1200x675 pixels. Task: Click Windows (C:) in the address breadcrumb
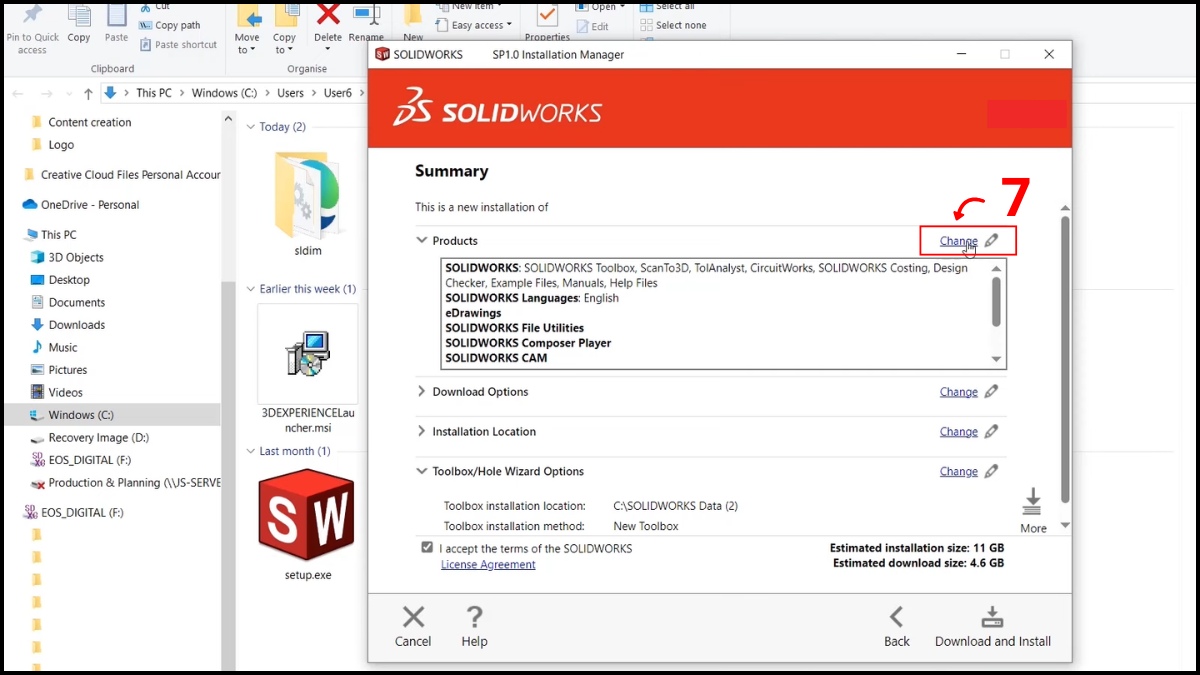pyautogui.click(x=224, y=93)
